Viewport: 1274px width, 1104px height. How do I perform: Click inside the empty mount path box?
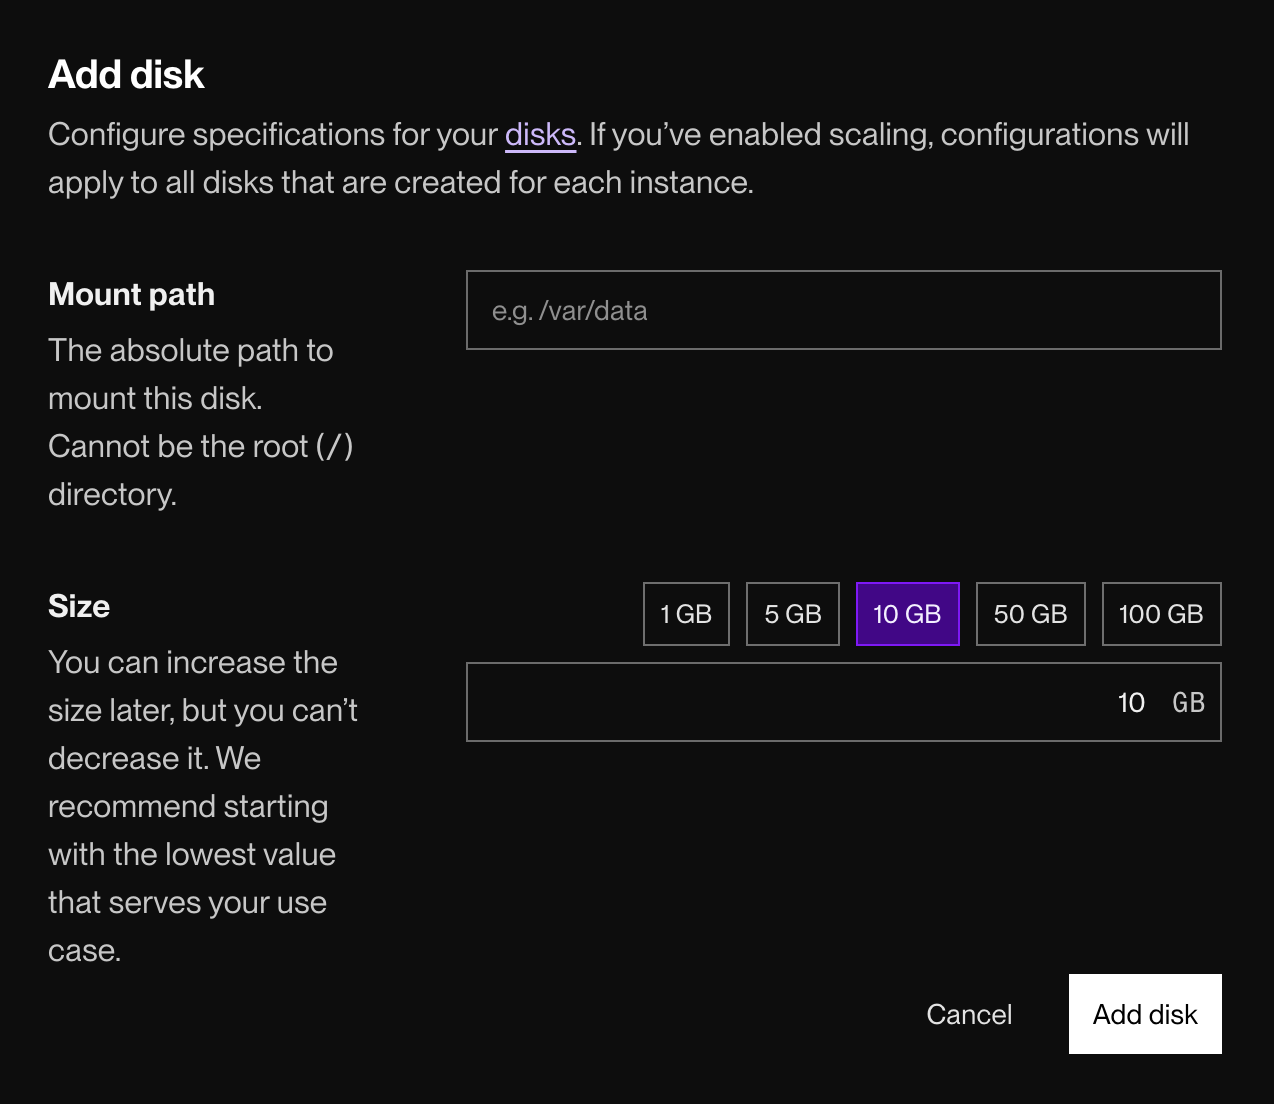pyautogui.click(x=843, y=310)
